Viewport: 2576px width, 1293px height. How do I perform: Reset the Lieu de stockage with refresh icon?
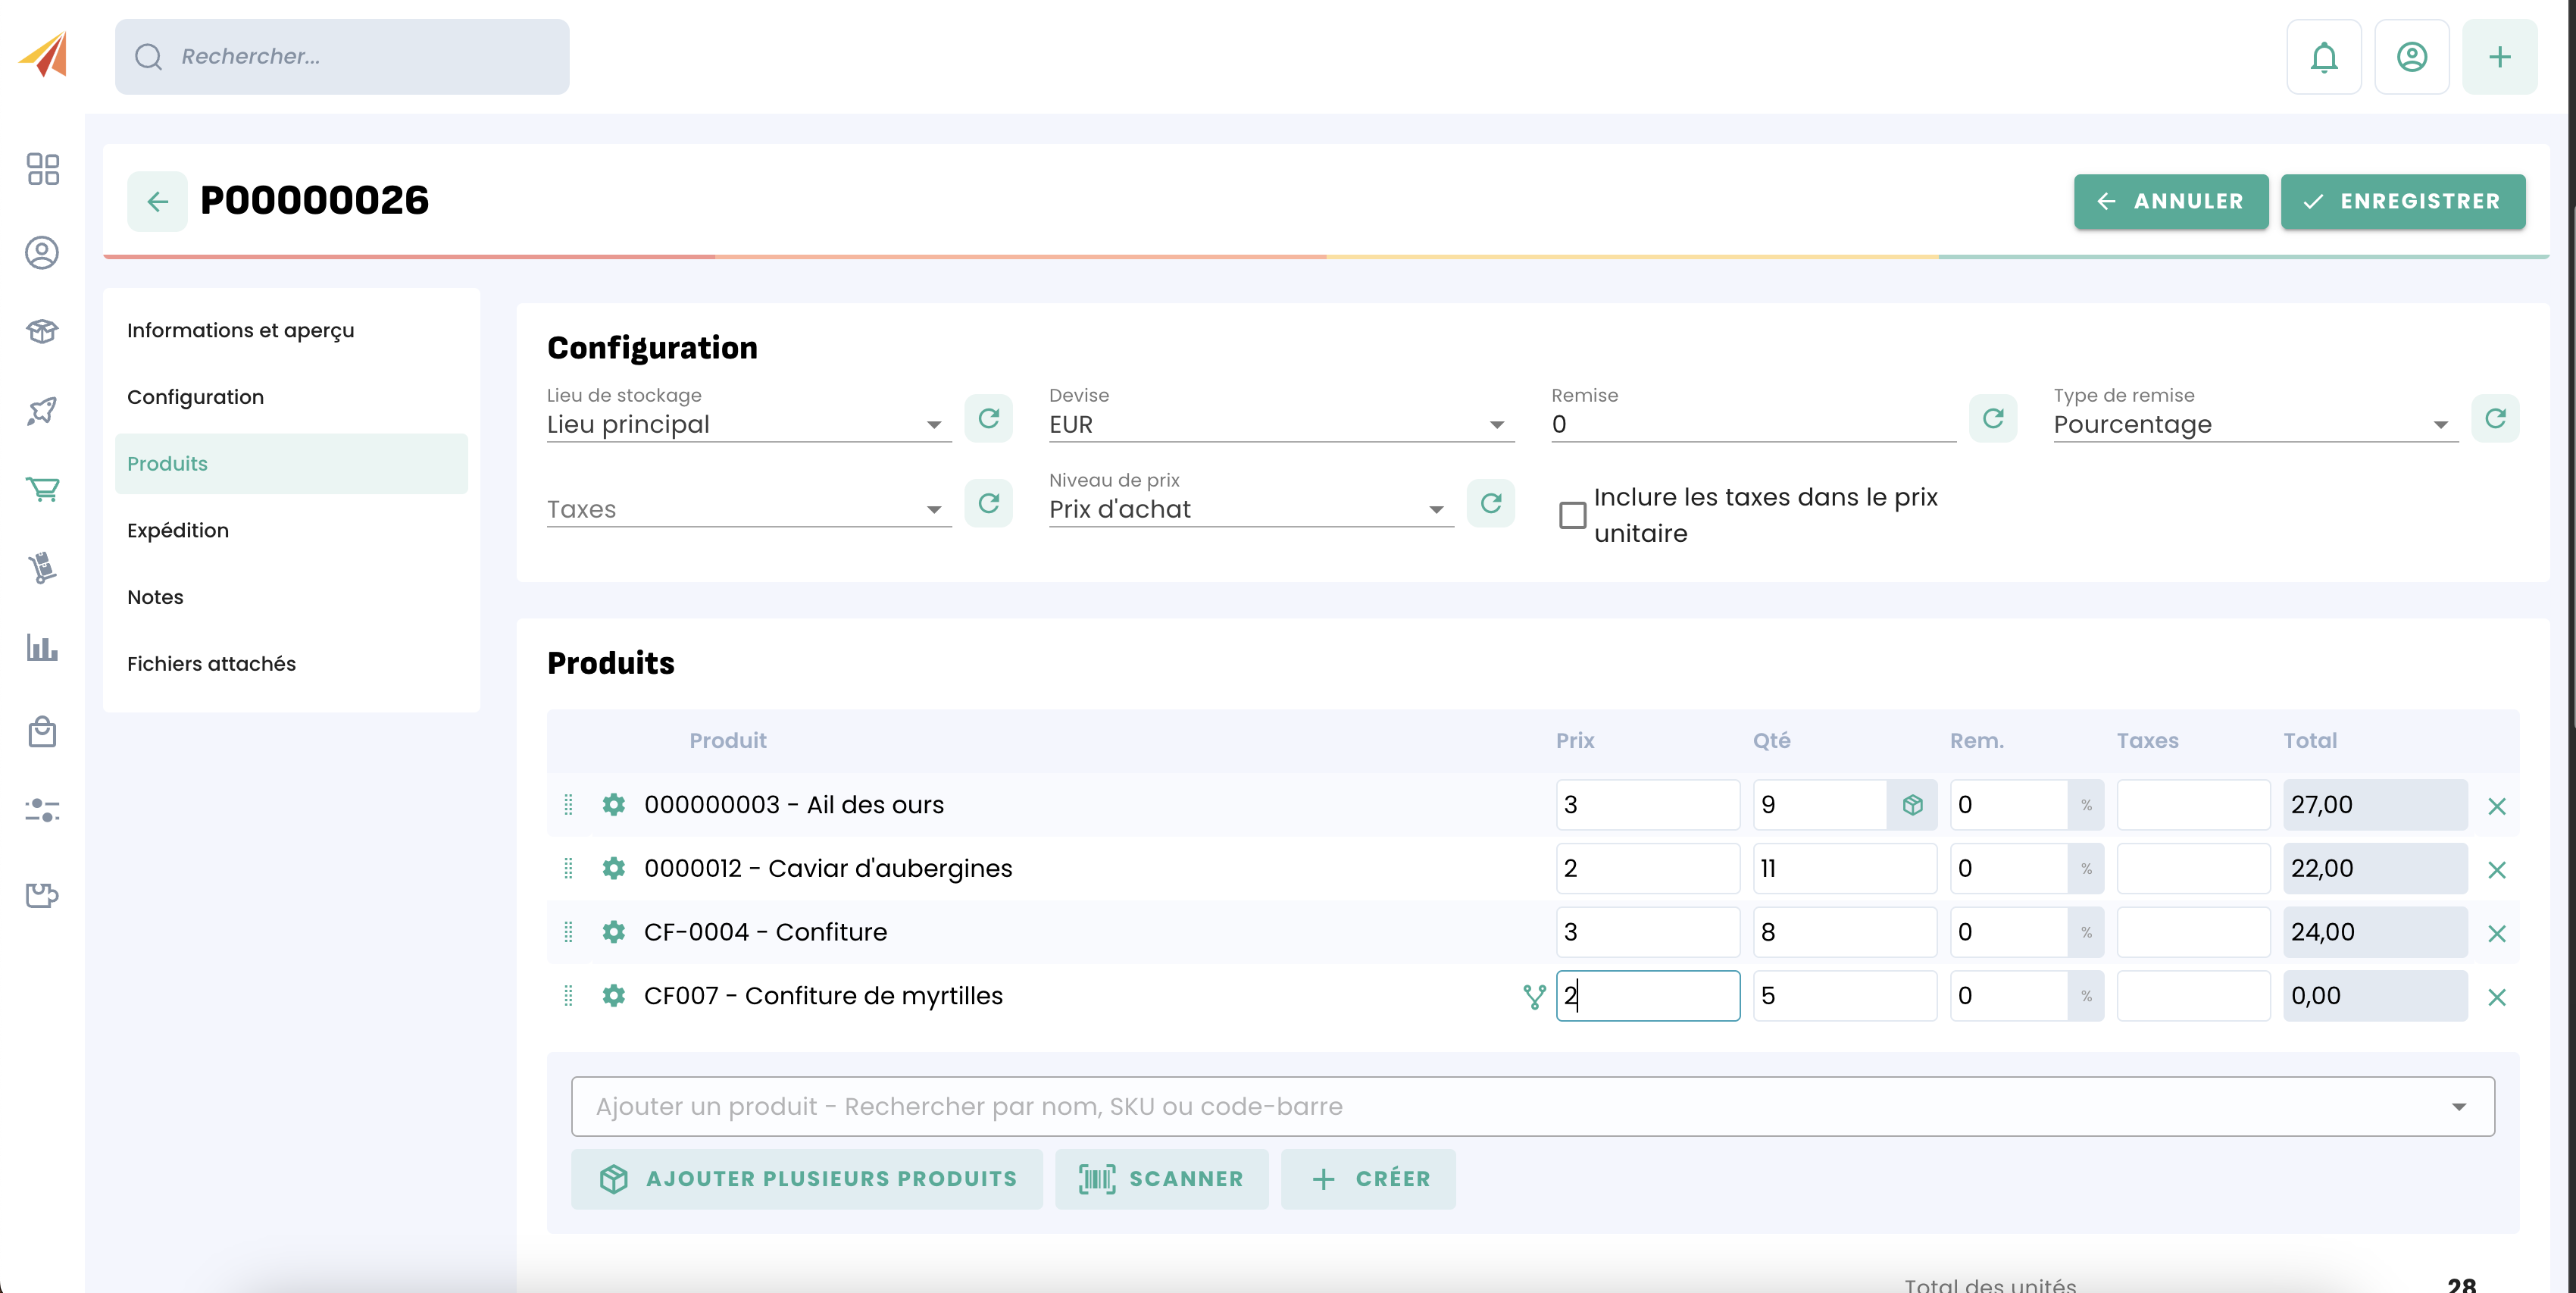(988, 418)
